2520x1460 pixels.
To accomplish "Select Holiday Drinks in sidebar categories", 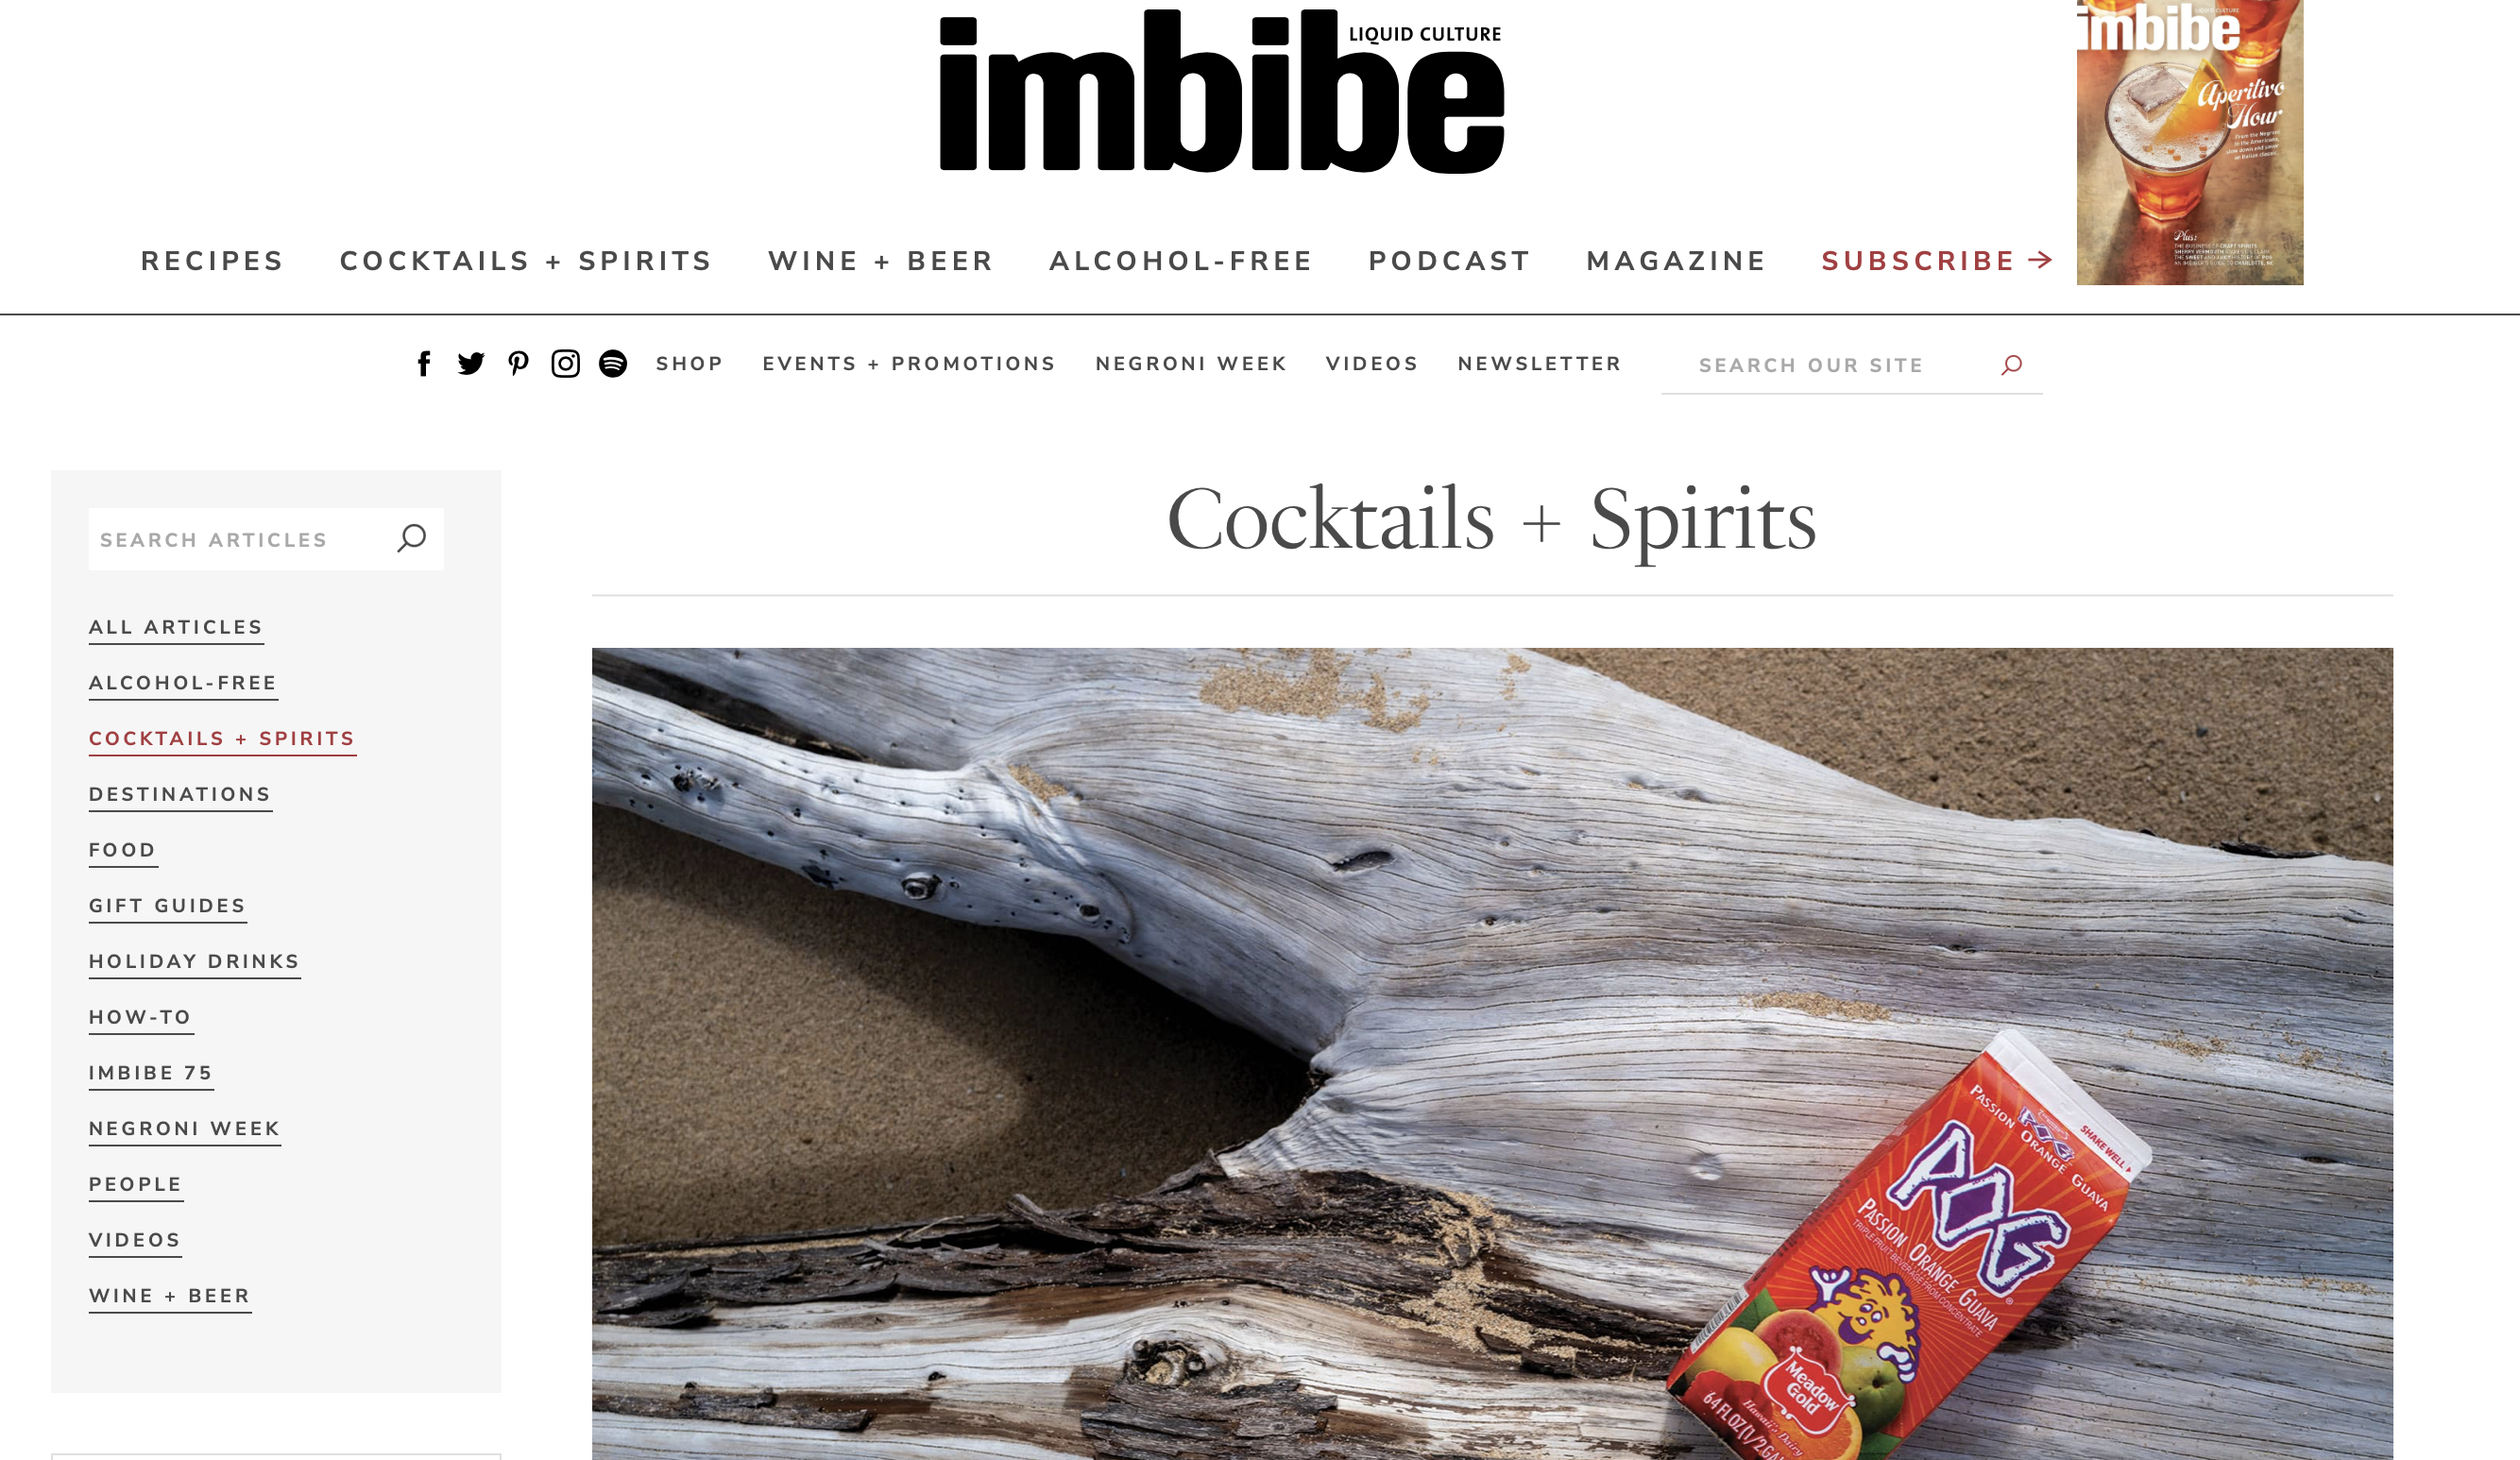I will coord(194,962).
